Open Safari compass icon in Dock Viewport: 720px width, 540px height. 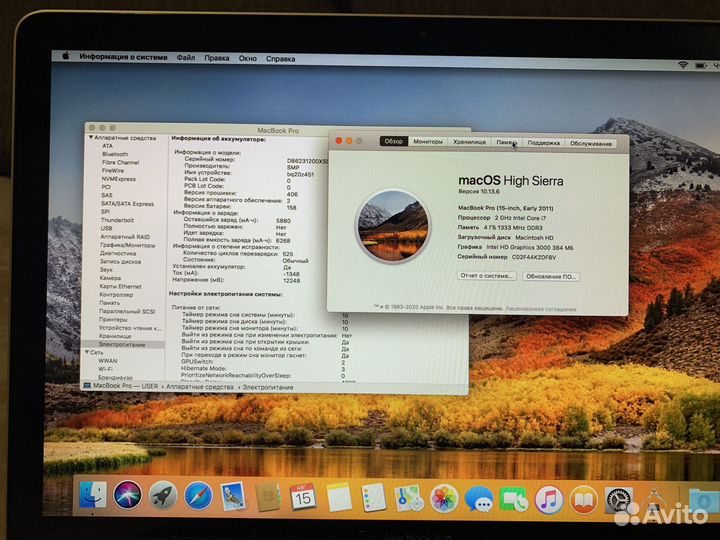pyautogui.click(x=198, y=496)
